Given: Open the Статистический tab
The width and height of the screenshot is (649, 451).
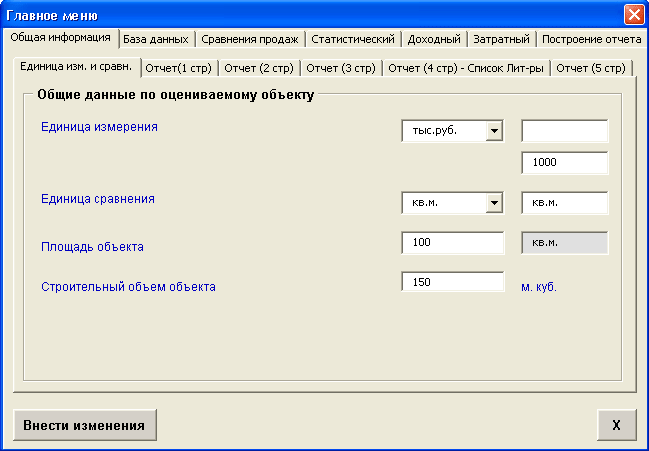Looking at the screenshot, I should coord(354,39).
